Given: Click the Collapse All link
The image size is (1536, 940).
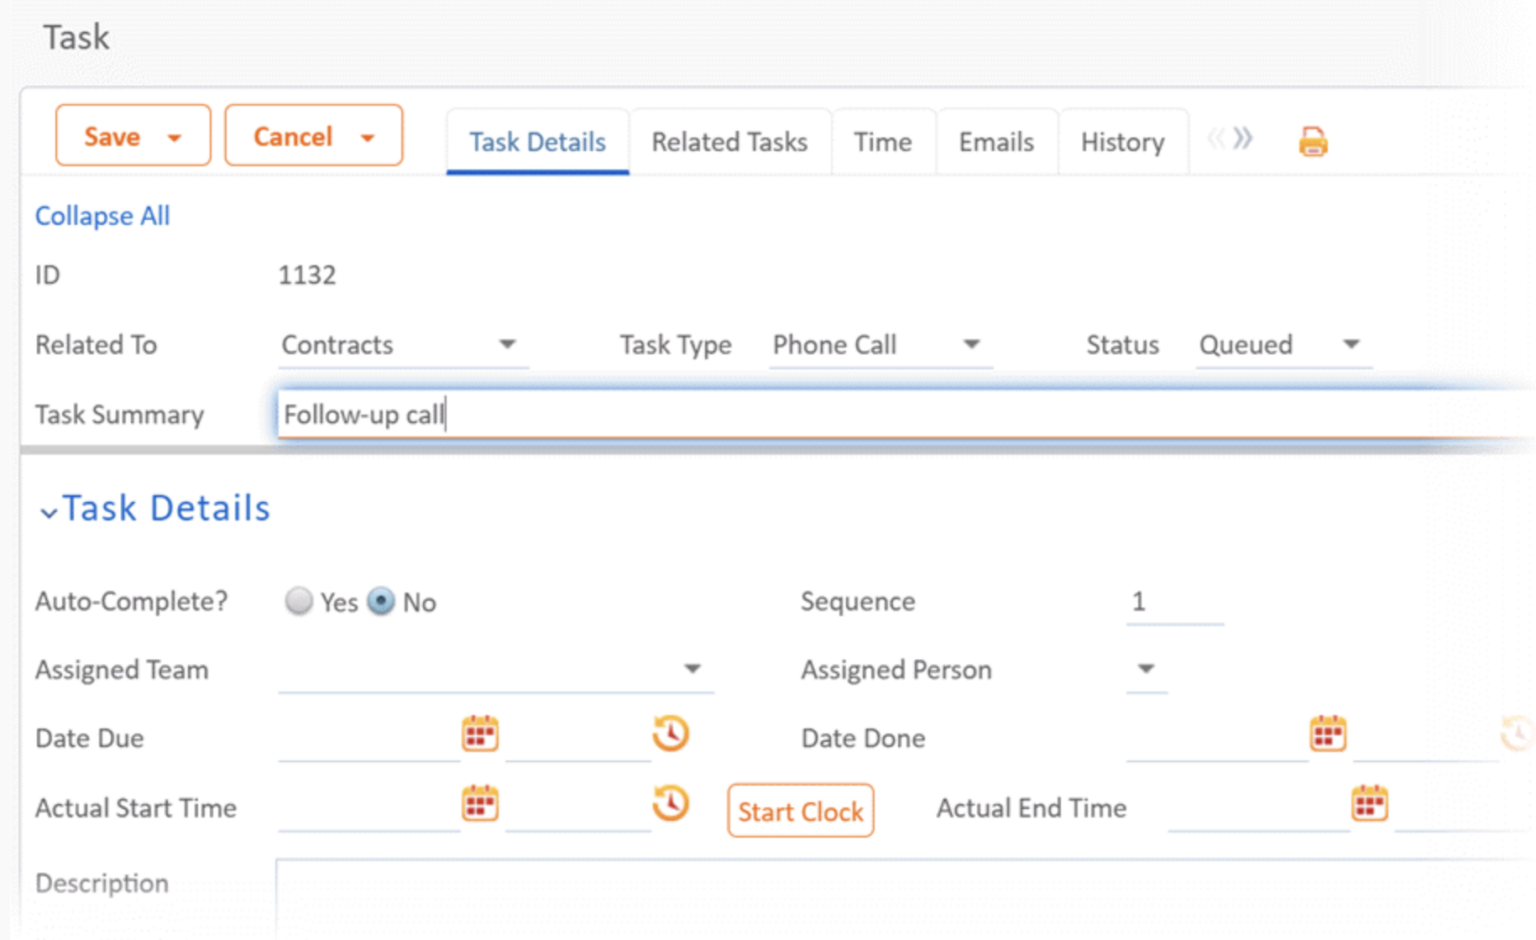Looking at the screenshot, I should click(x=101, y=215).
